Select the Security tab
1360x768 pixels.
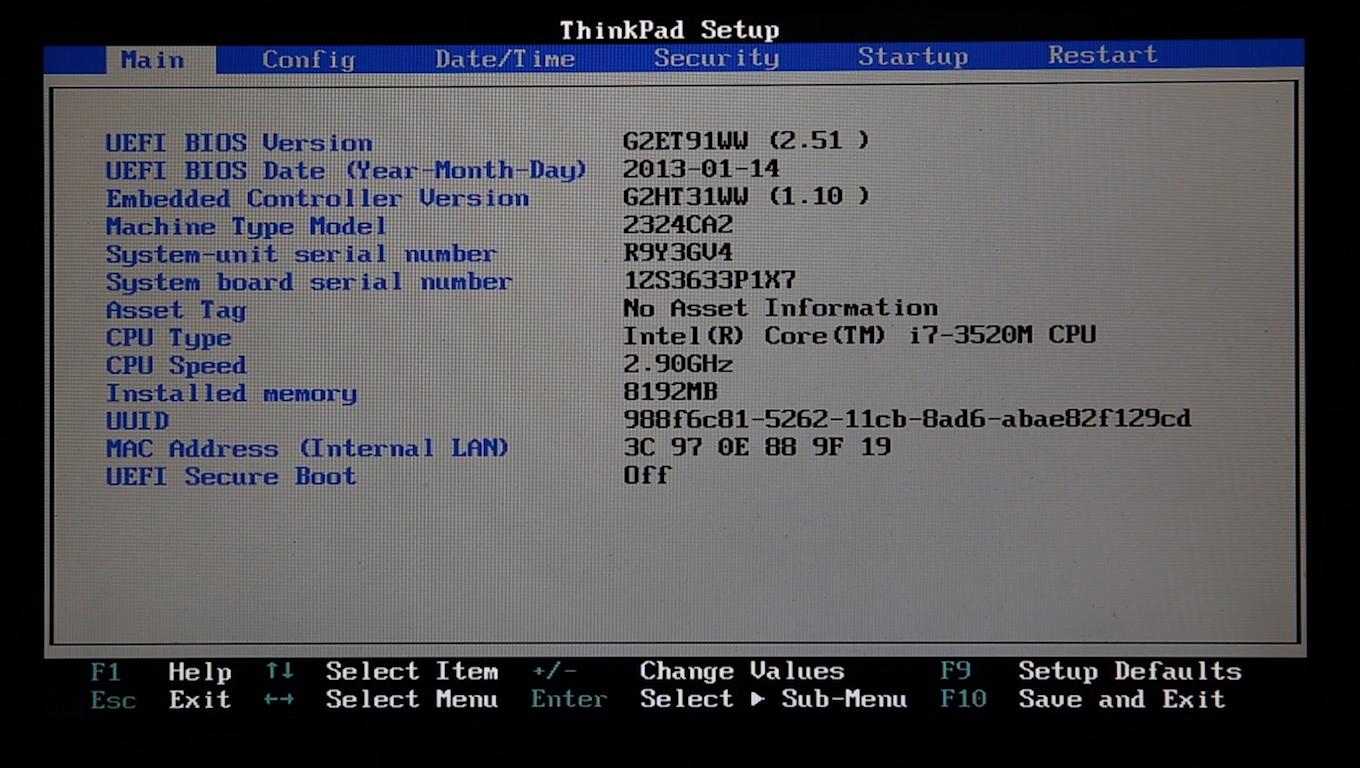(716, 58)
